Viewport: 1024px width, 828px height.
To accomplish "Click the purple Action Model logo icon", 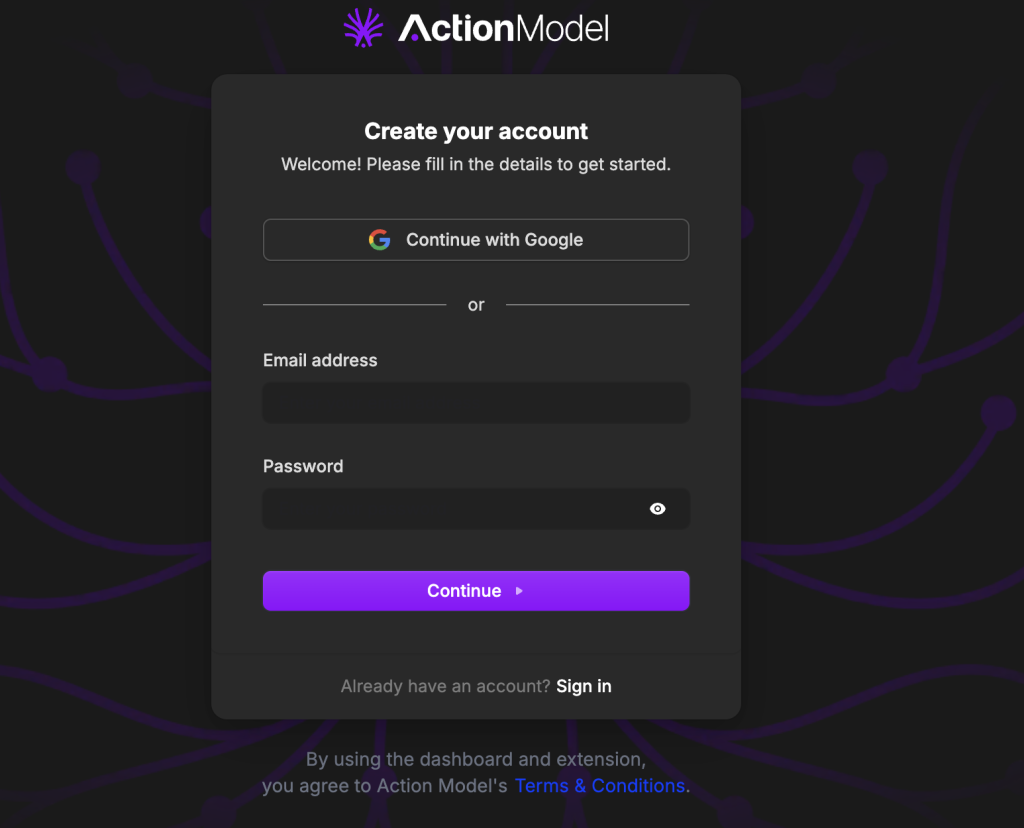I will [364, 27].
